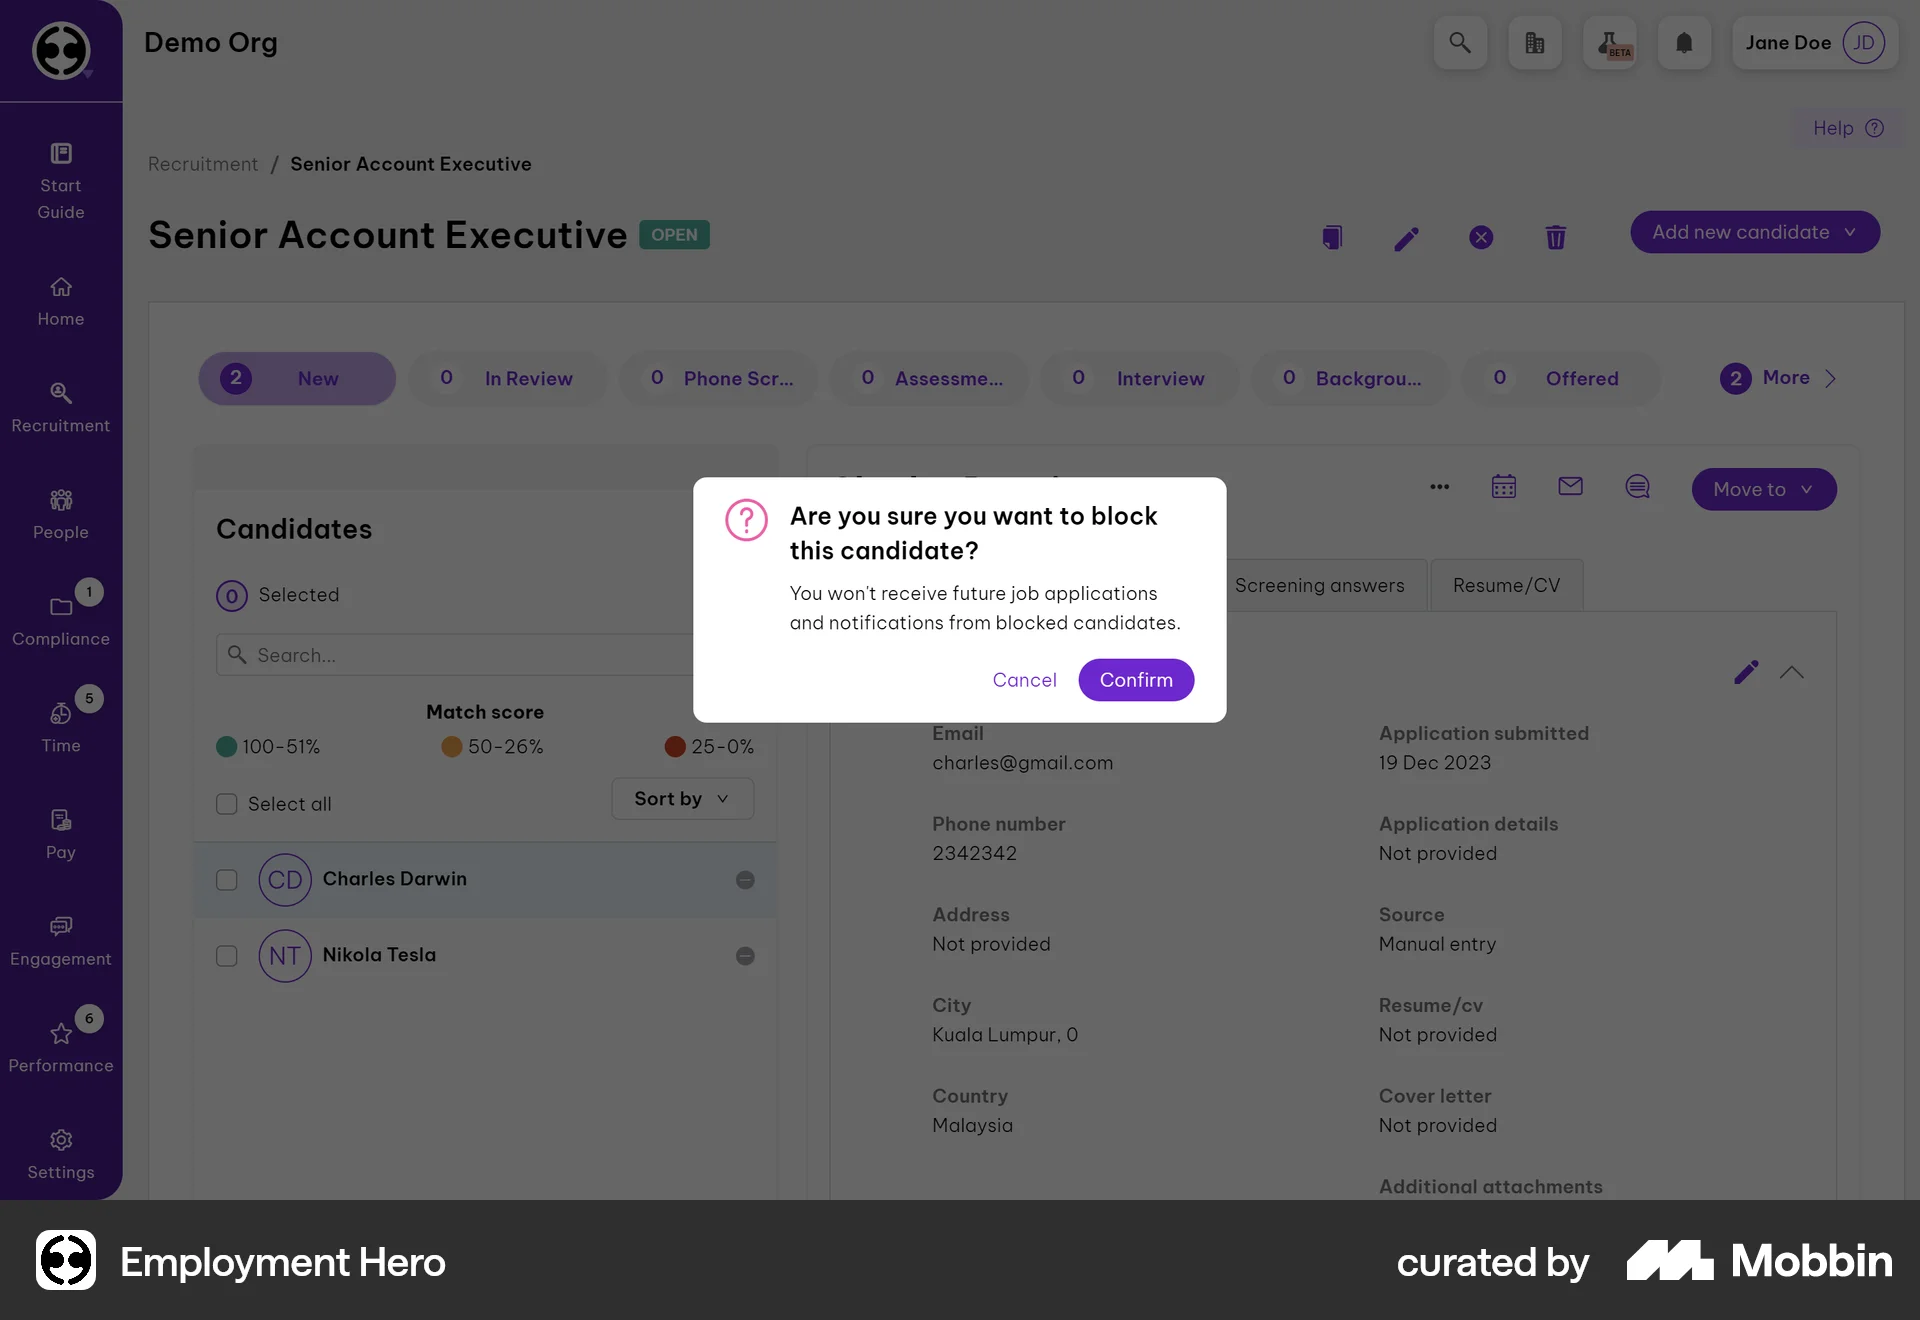Screen dimensions: 1920x1320
Task: Open the Move to dropdown
Action: click(x=1763, y=489)
